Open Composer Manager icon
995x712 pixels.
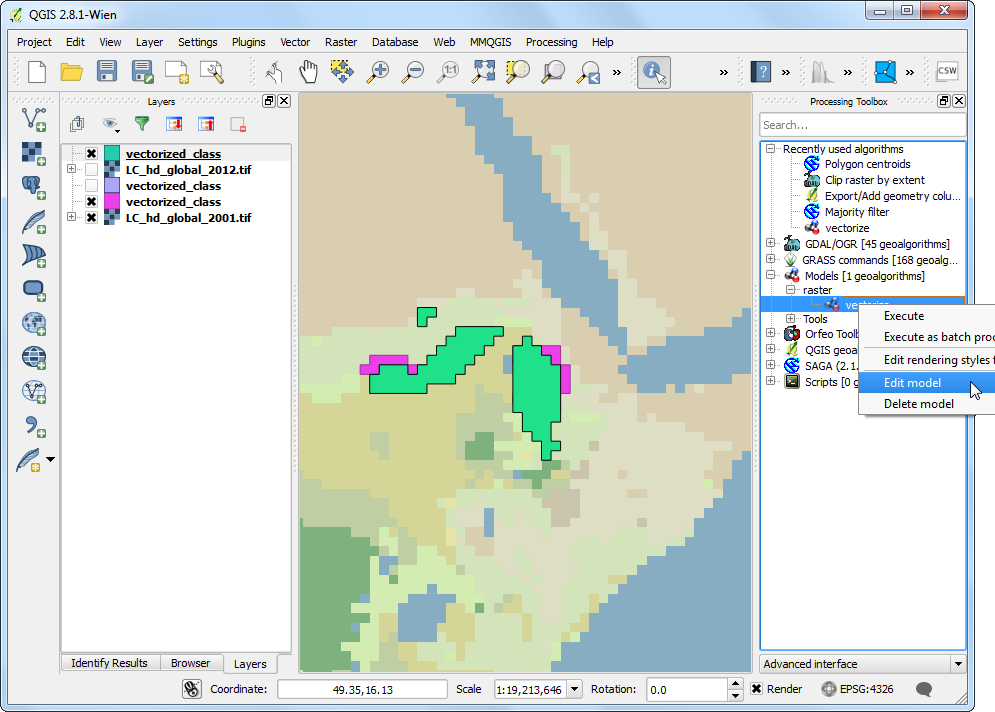click(212, 72)
